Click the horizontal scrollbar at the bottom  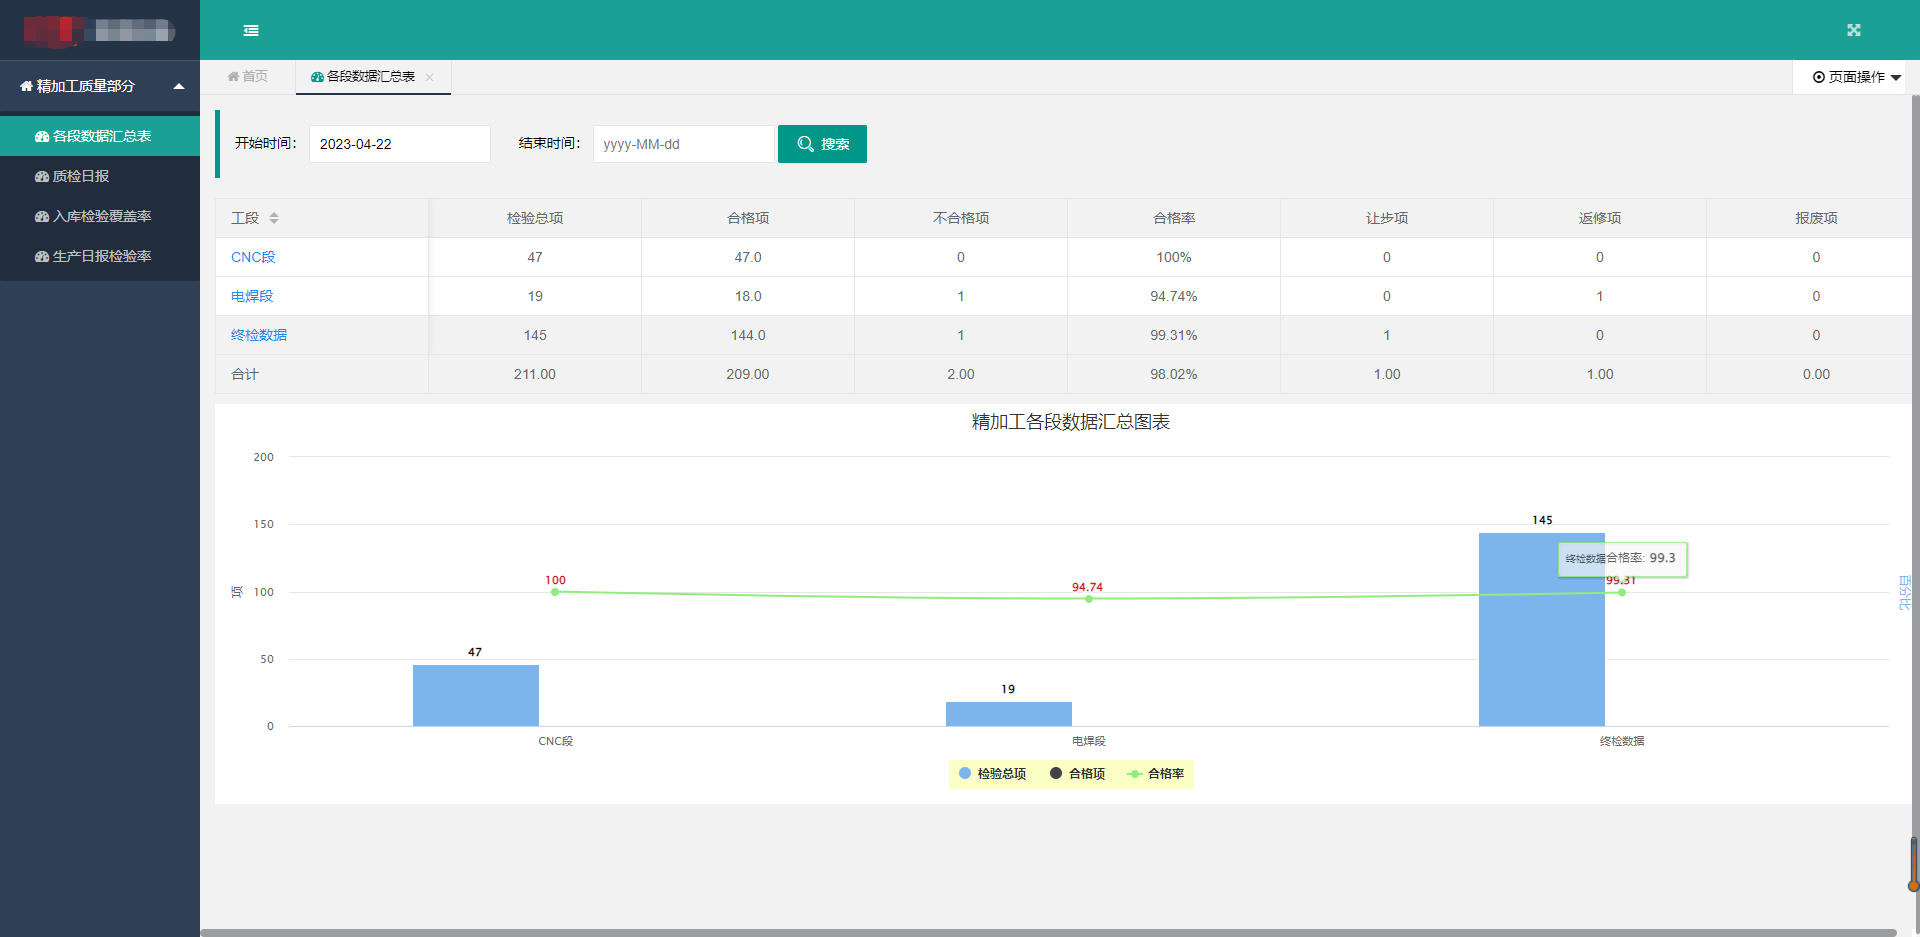(x=1048, y=932)
